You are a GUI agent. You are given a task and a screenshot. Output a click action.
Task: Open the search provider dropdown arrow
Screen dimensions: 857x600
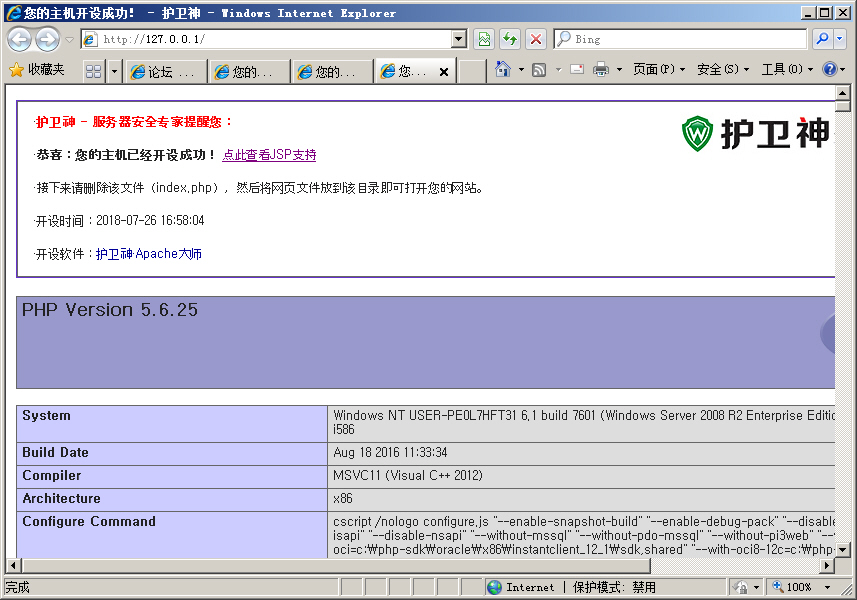[840, 39]
